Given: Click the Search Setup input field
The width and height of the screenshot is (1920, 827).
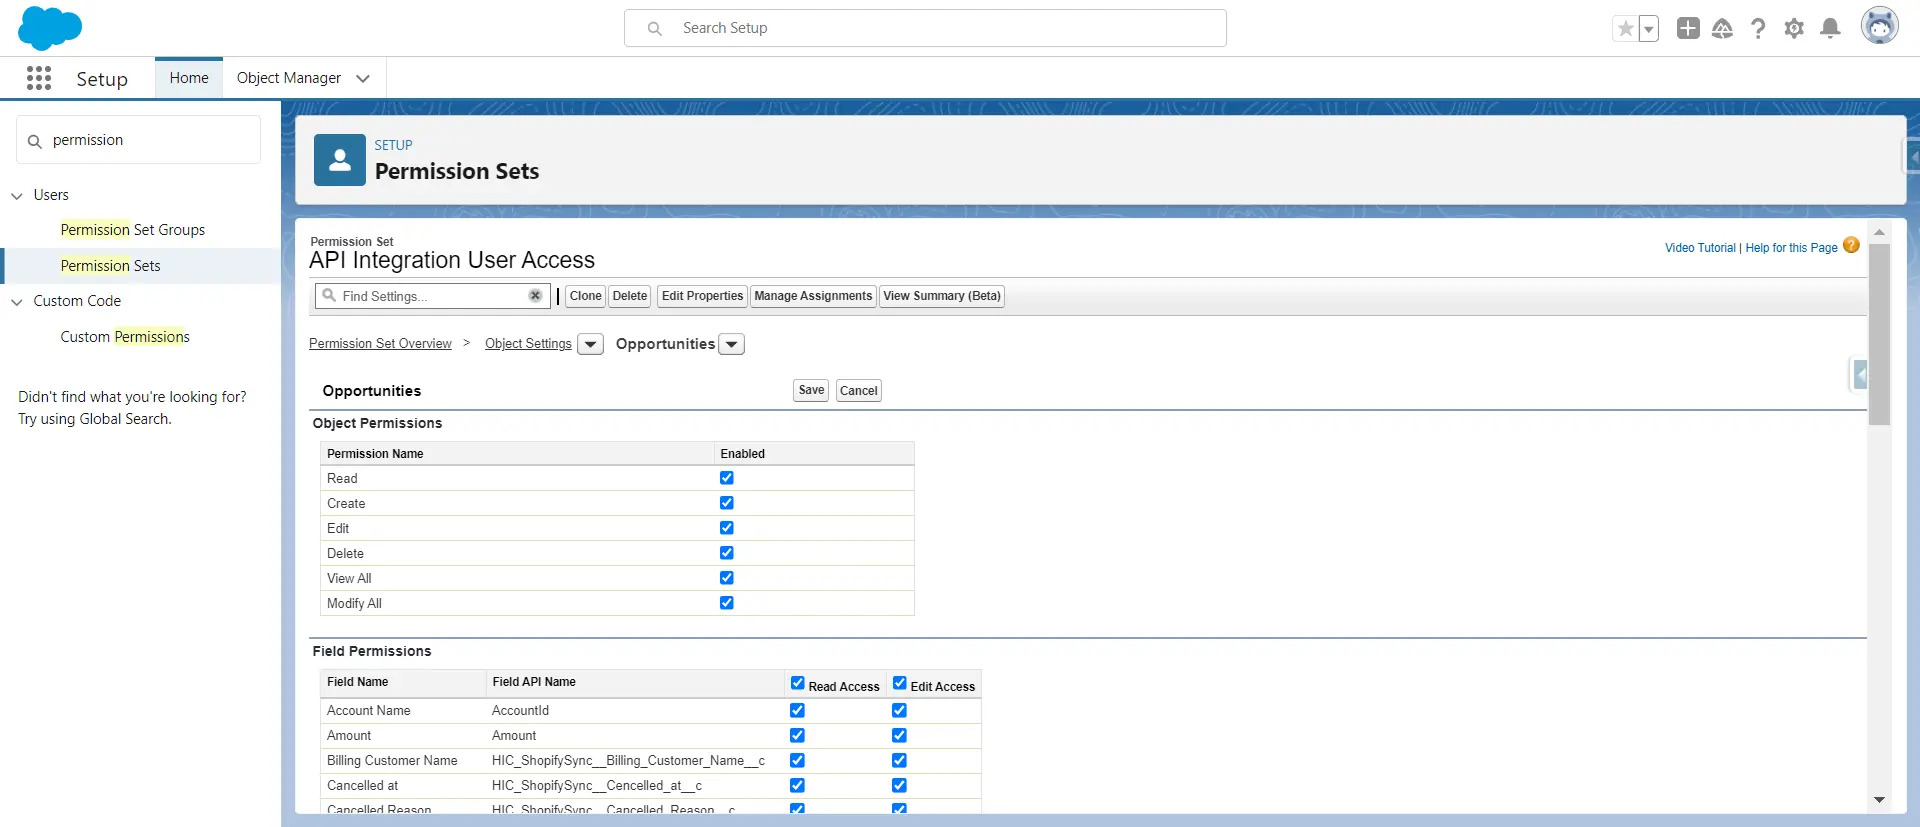Looking at the screenshot, I should (925, 28).
